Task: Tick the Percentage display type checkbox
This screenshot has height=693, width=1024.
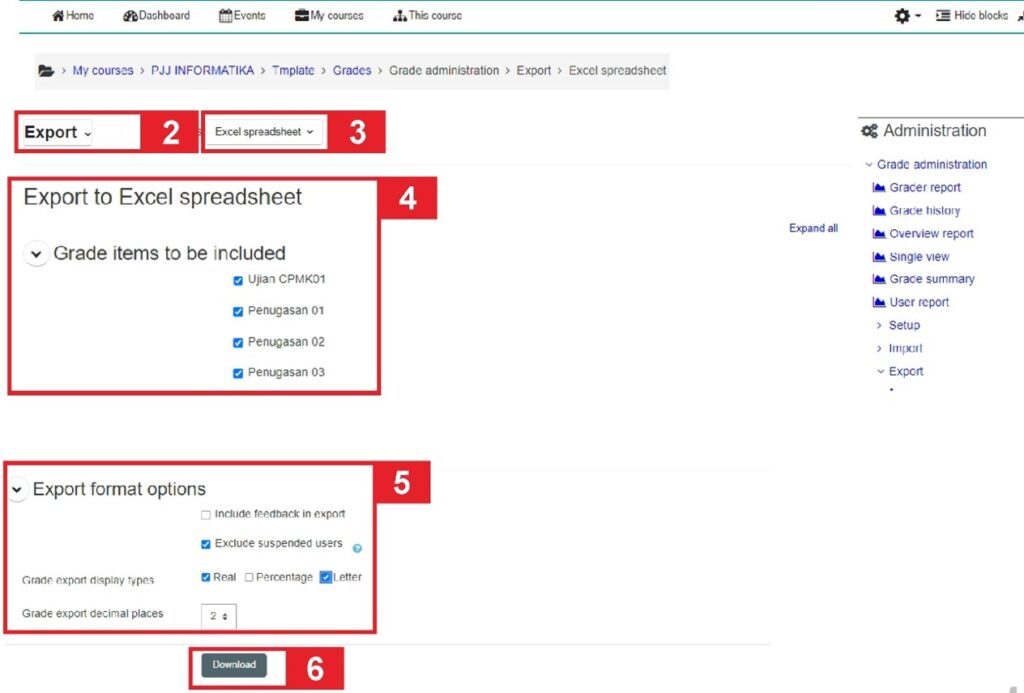Action: tap(249, 578)
